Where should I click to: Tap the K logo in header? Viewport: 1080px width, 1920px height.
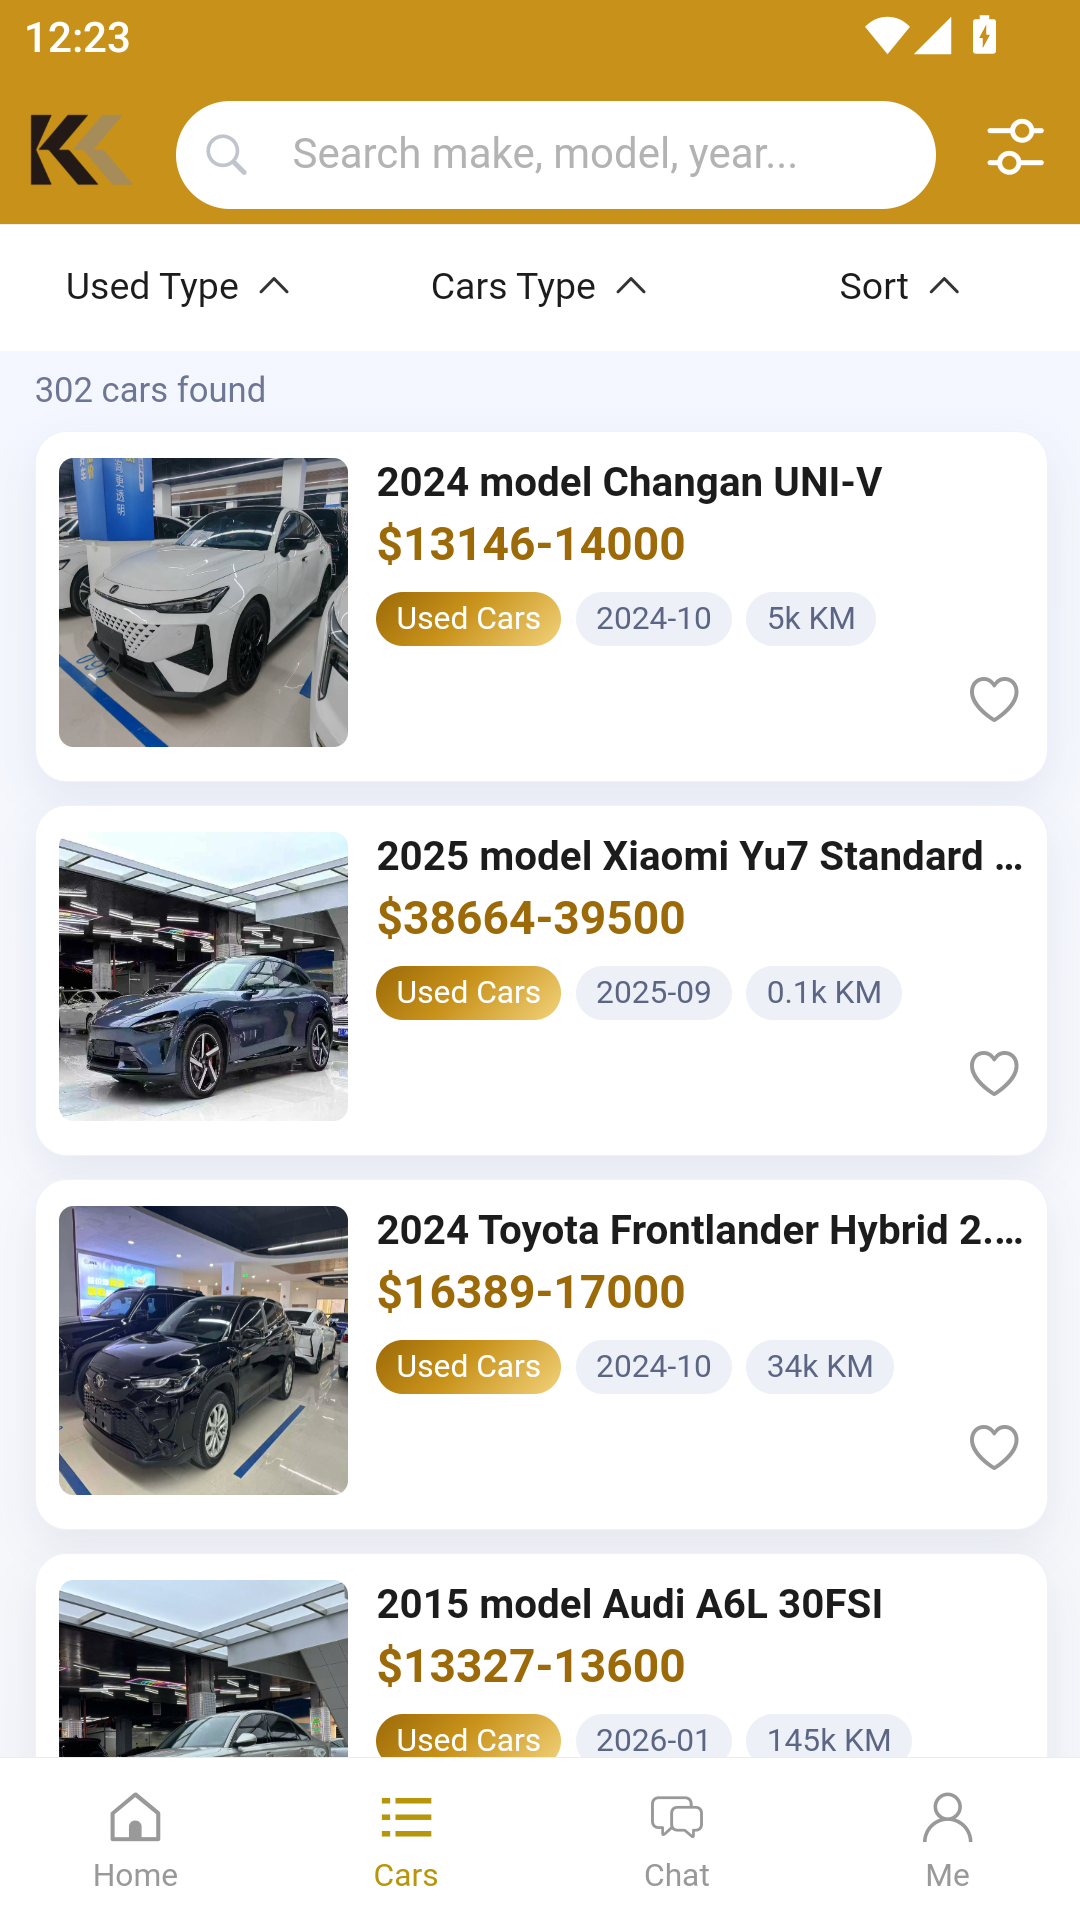[x=80, y=150]
